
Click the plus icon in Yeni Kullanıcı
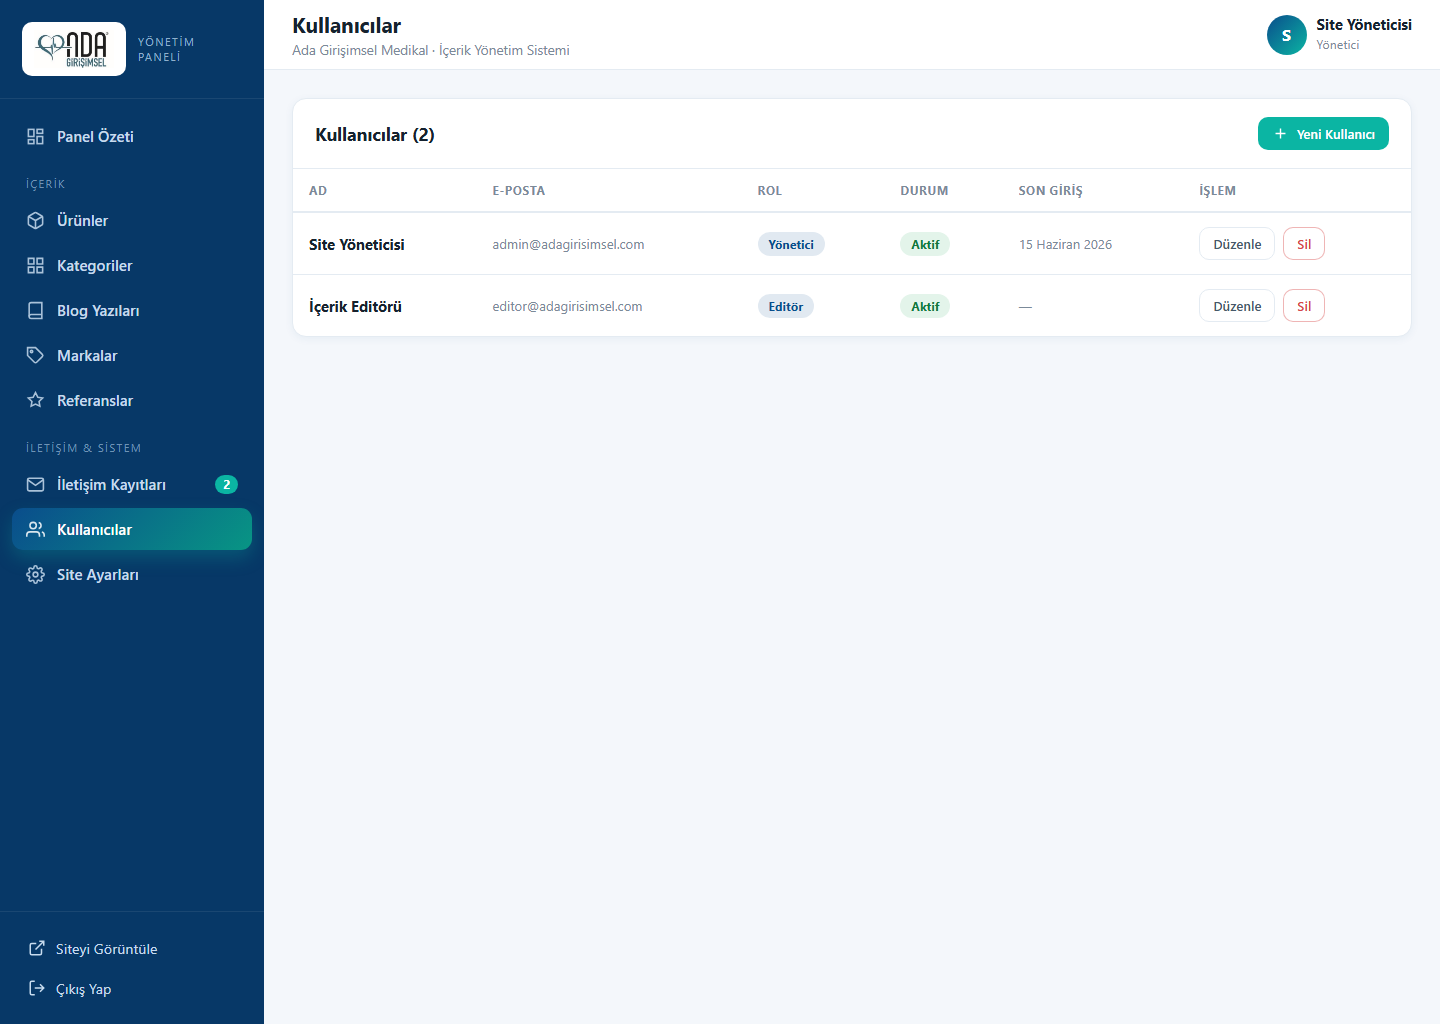click(x=1280, y=134)
